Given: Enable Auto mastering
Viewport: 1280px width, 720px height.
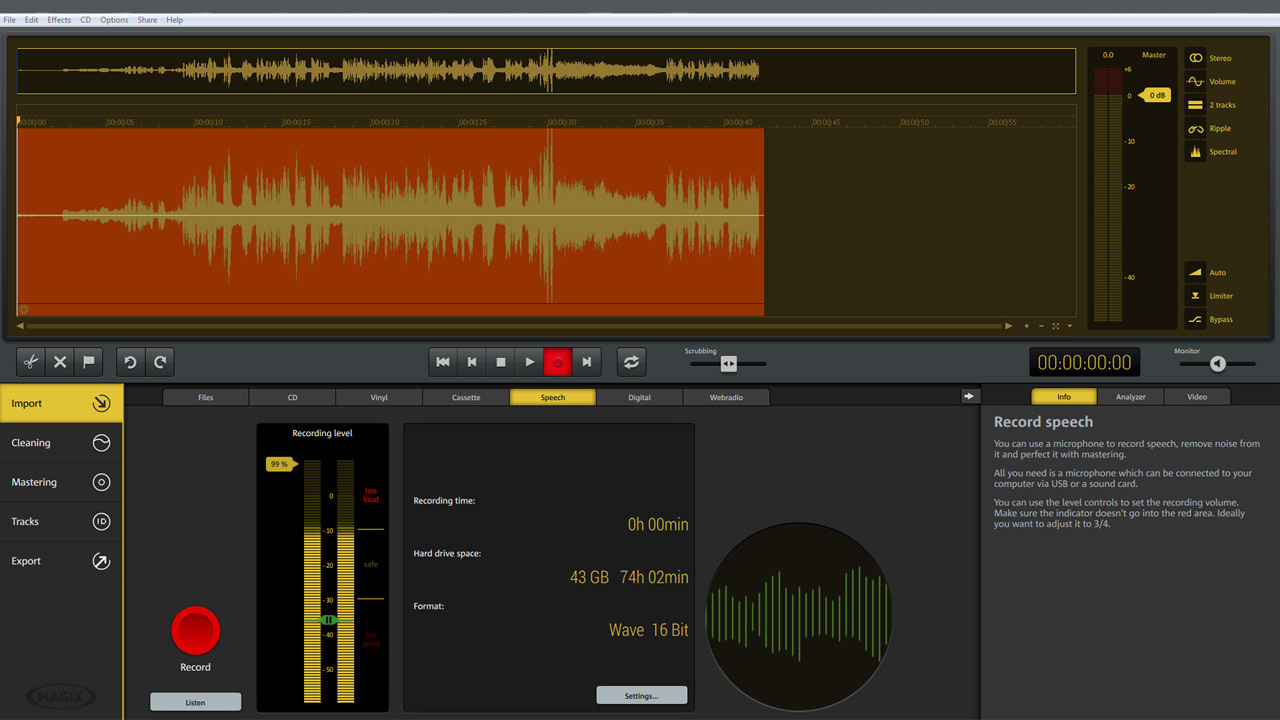Looking at the screenshot, I should point(1194,272).
